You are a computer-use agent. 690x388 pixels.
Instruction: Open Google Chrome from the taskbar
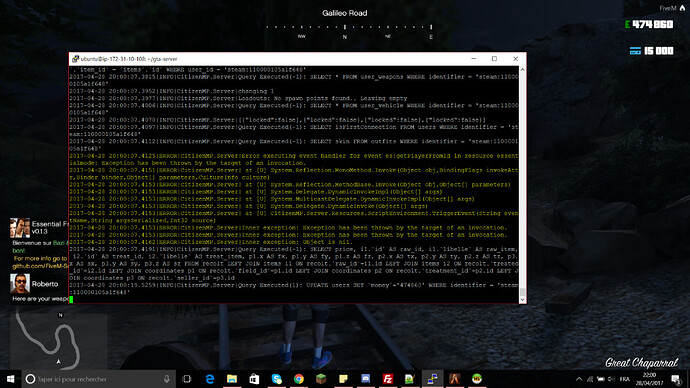tap(299, 379)
